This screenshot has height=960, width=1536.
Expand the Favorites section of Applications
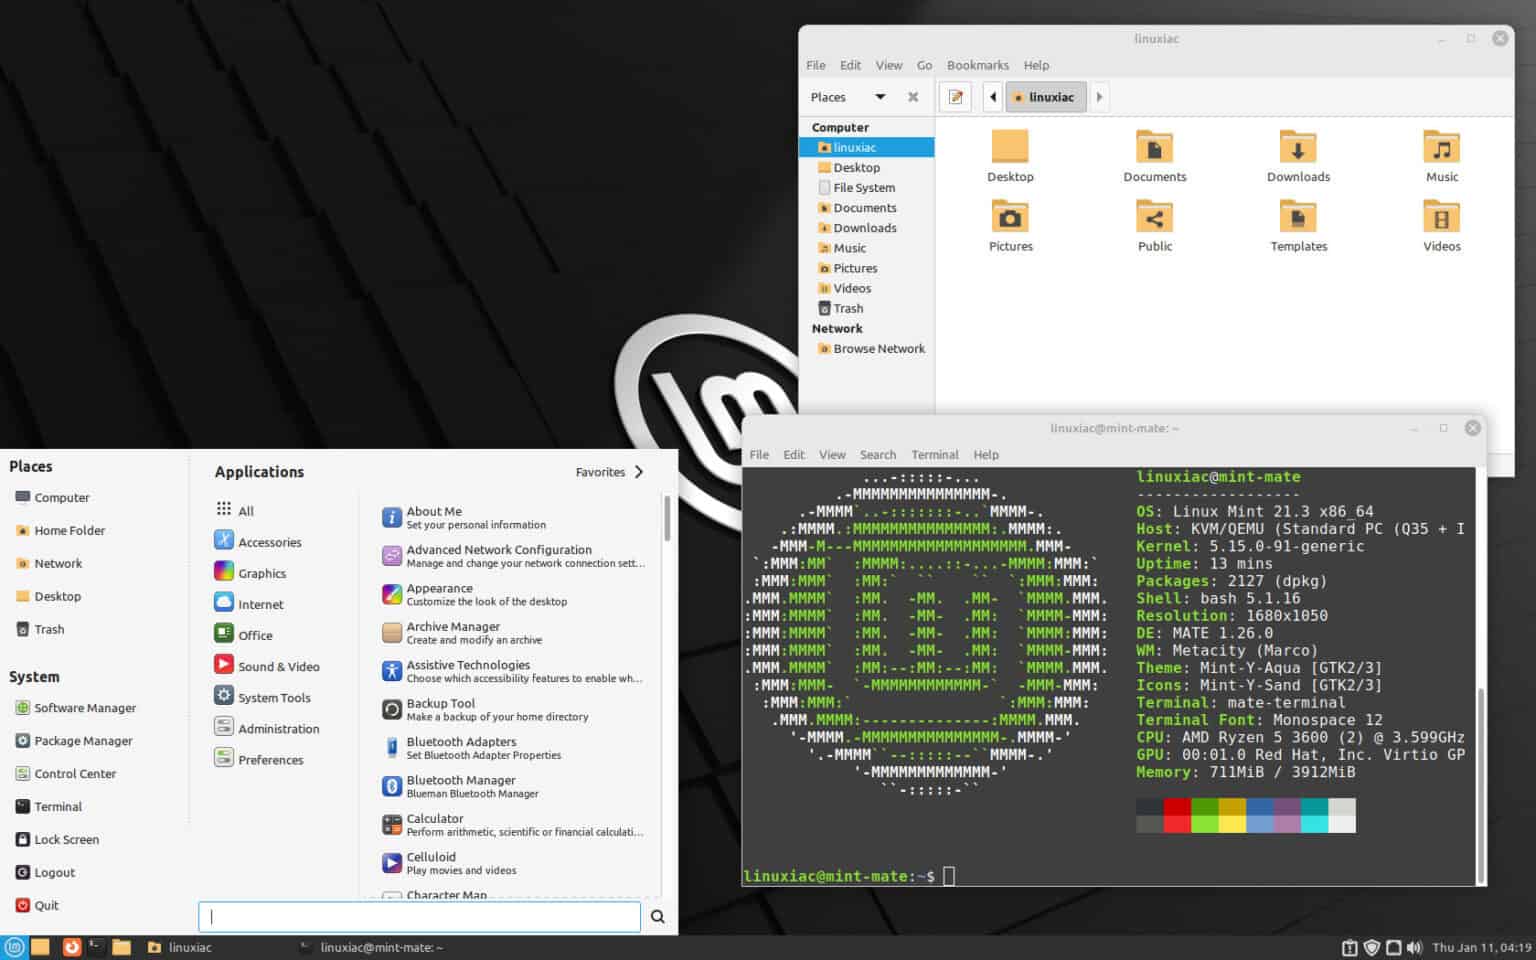(608, 471)
